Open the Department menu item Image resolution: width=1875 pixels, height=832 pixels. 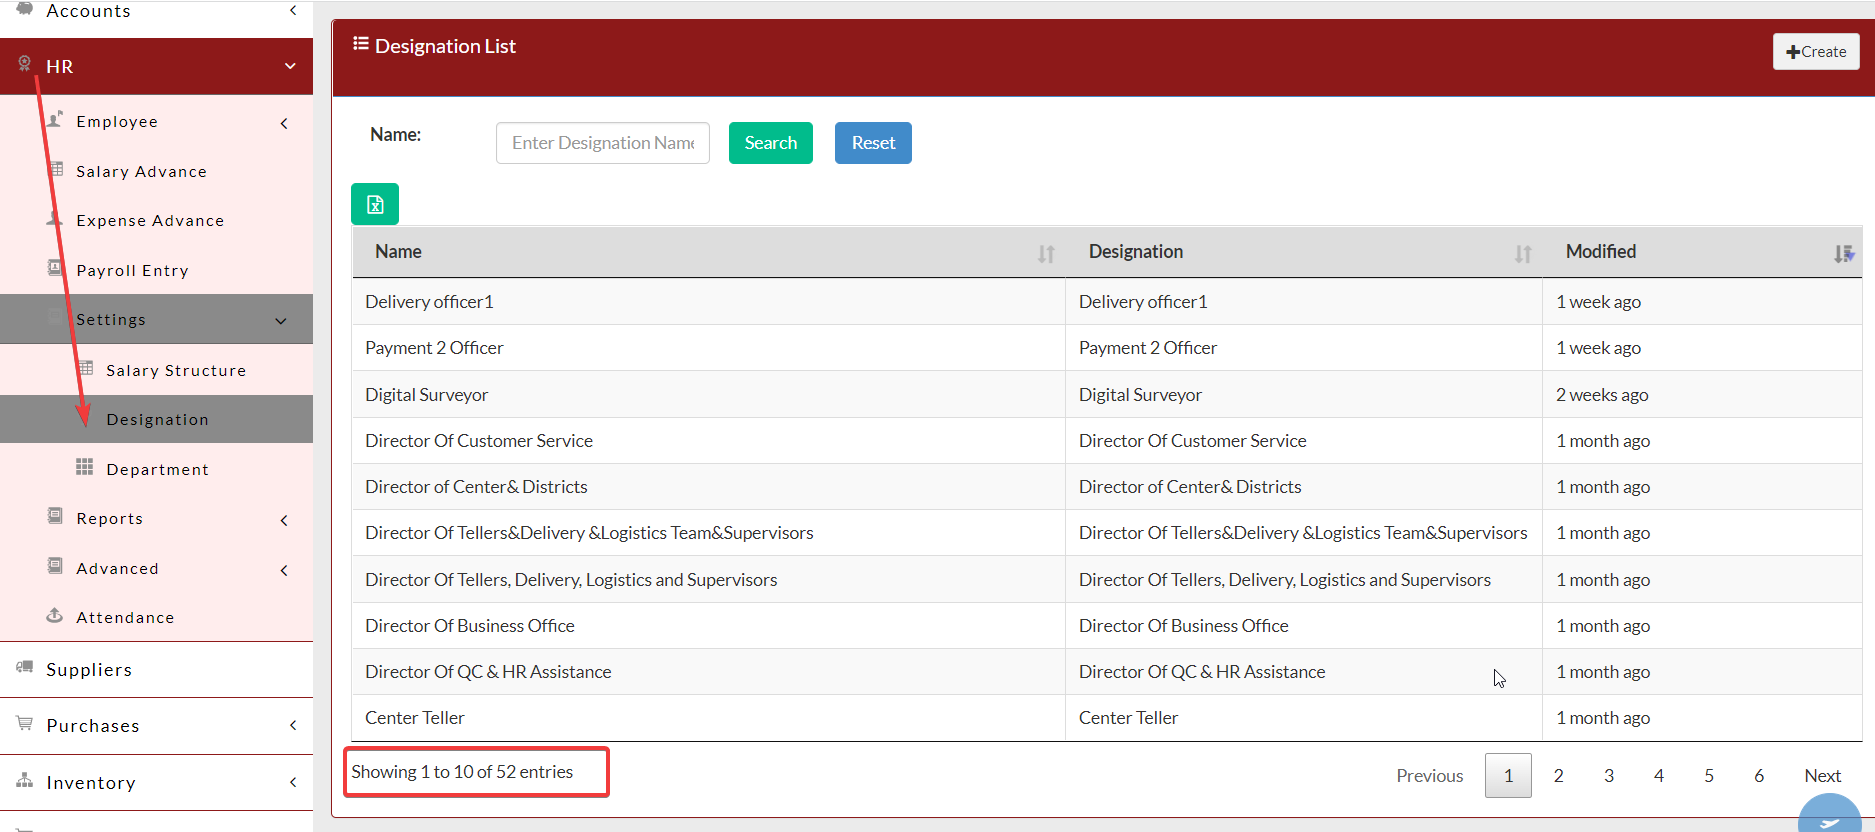[156, 469]
